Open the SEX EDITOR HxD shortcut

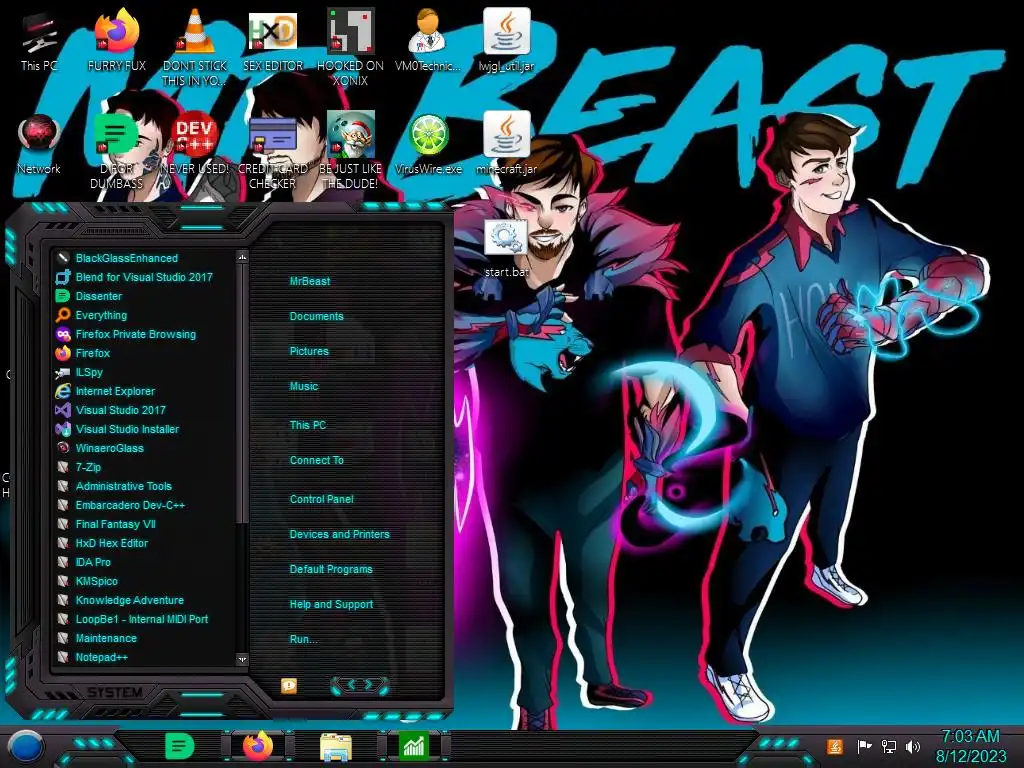pos(273,40)
